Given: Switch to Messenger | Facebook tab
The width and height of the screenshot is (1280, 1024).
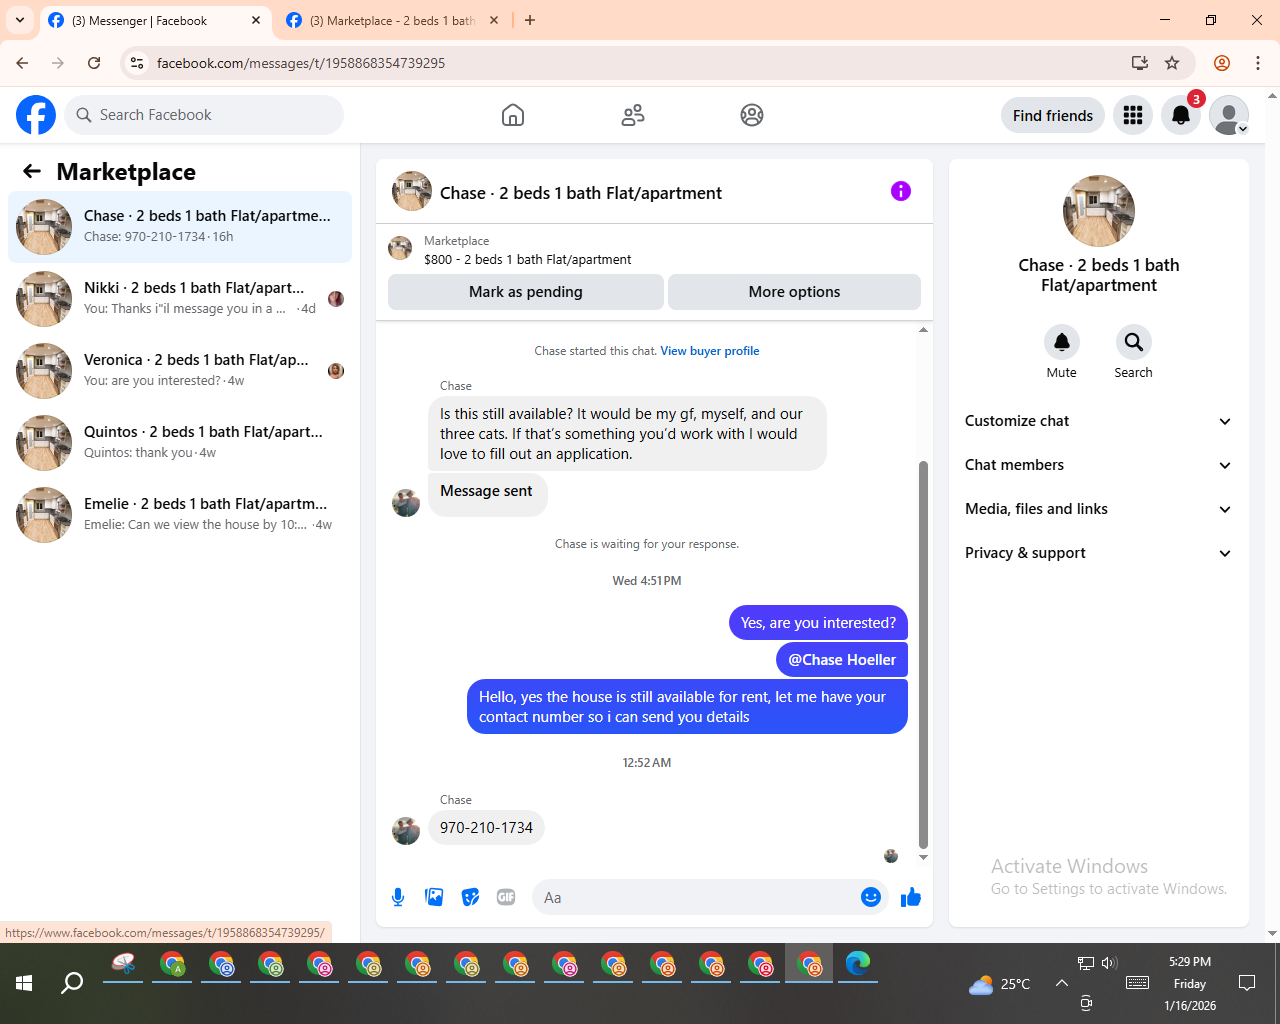Looking at the screenshot, I should point(156,20).
